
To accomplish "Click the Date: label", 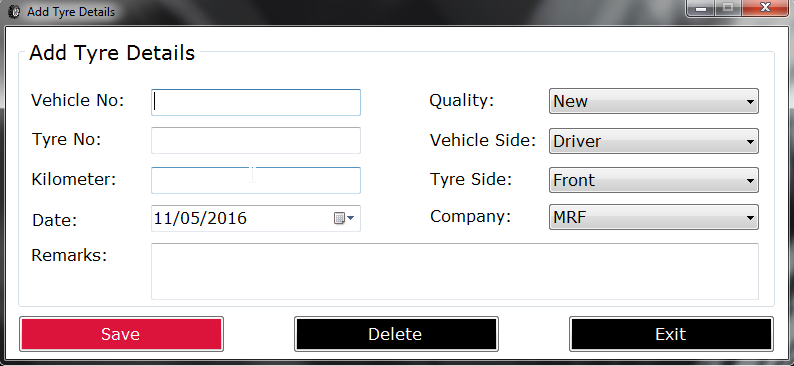I will point(54,220).
